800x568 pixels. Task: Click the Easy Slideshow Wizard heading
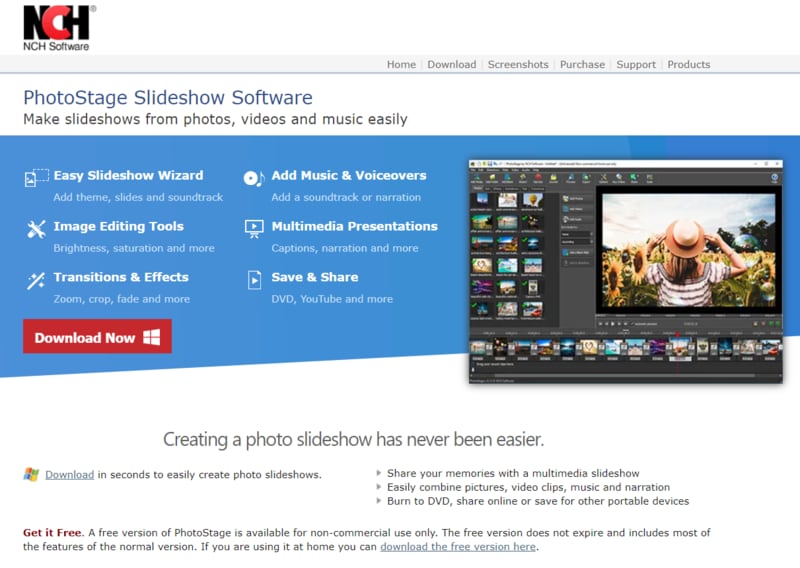128,176
